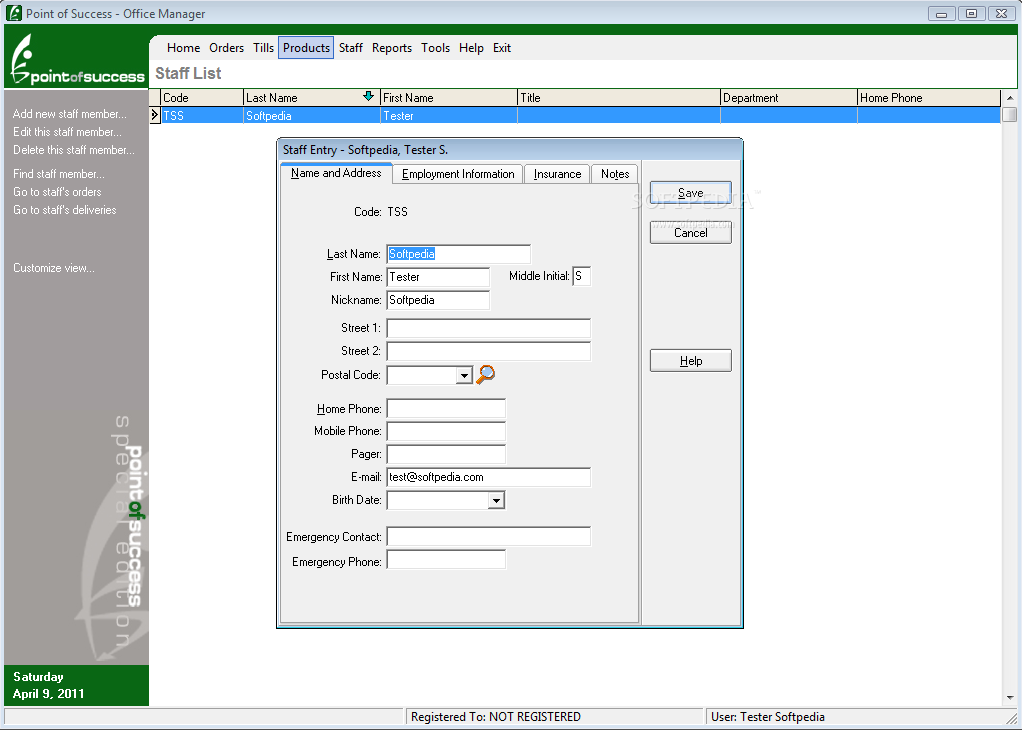The image size is (1022, 730).
Task: Click the Emergency Phone field
Action: (x=446, y=560)
